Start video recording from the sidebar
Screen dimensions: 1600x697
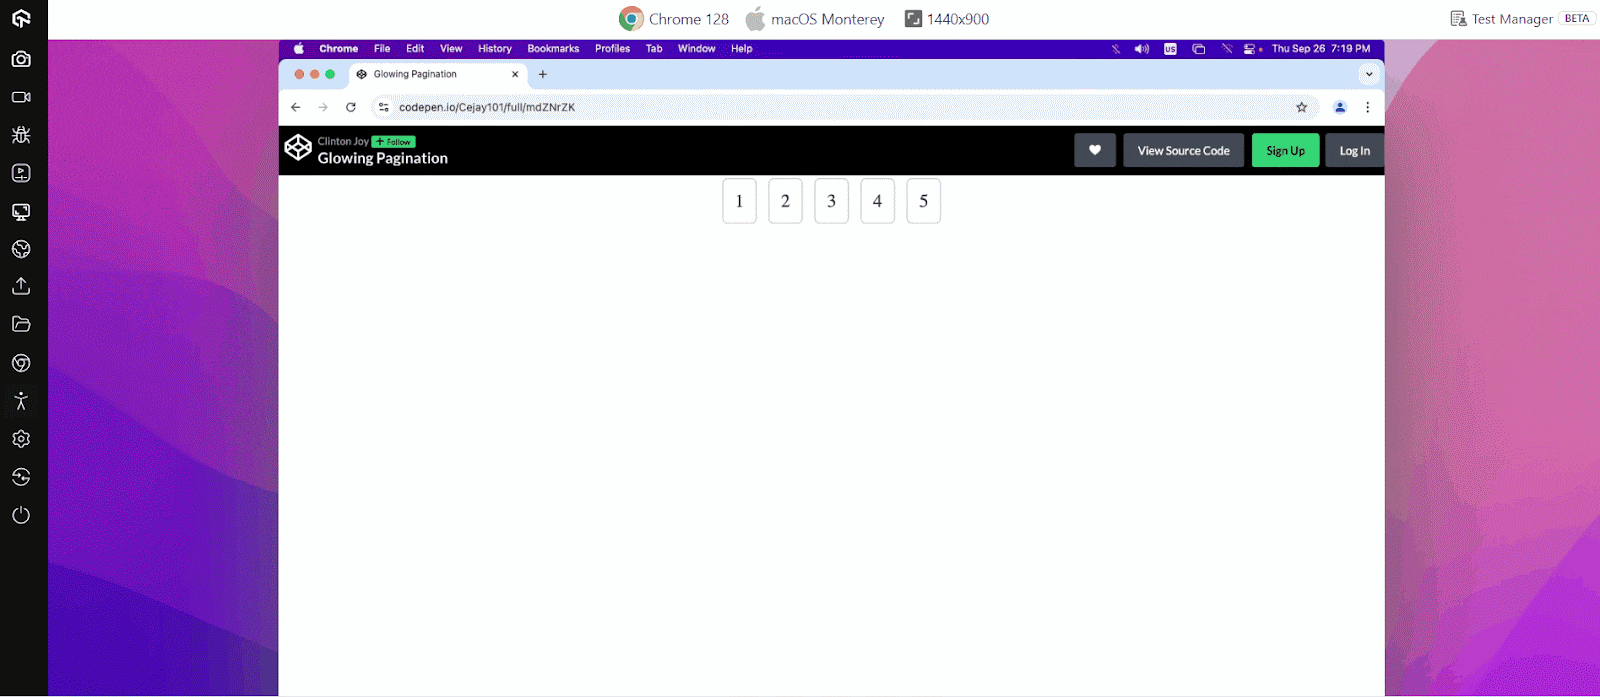(x=21, y=97)
